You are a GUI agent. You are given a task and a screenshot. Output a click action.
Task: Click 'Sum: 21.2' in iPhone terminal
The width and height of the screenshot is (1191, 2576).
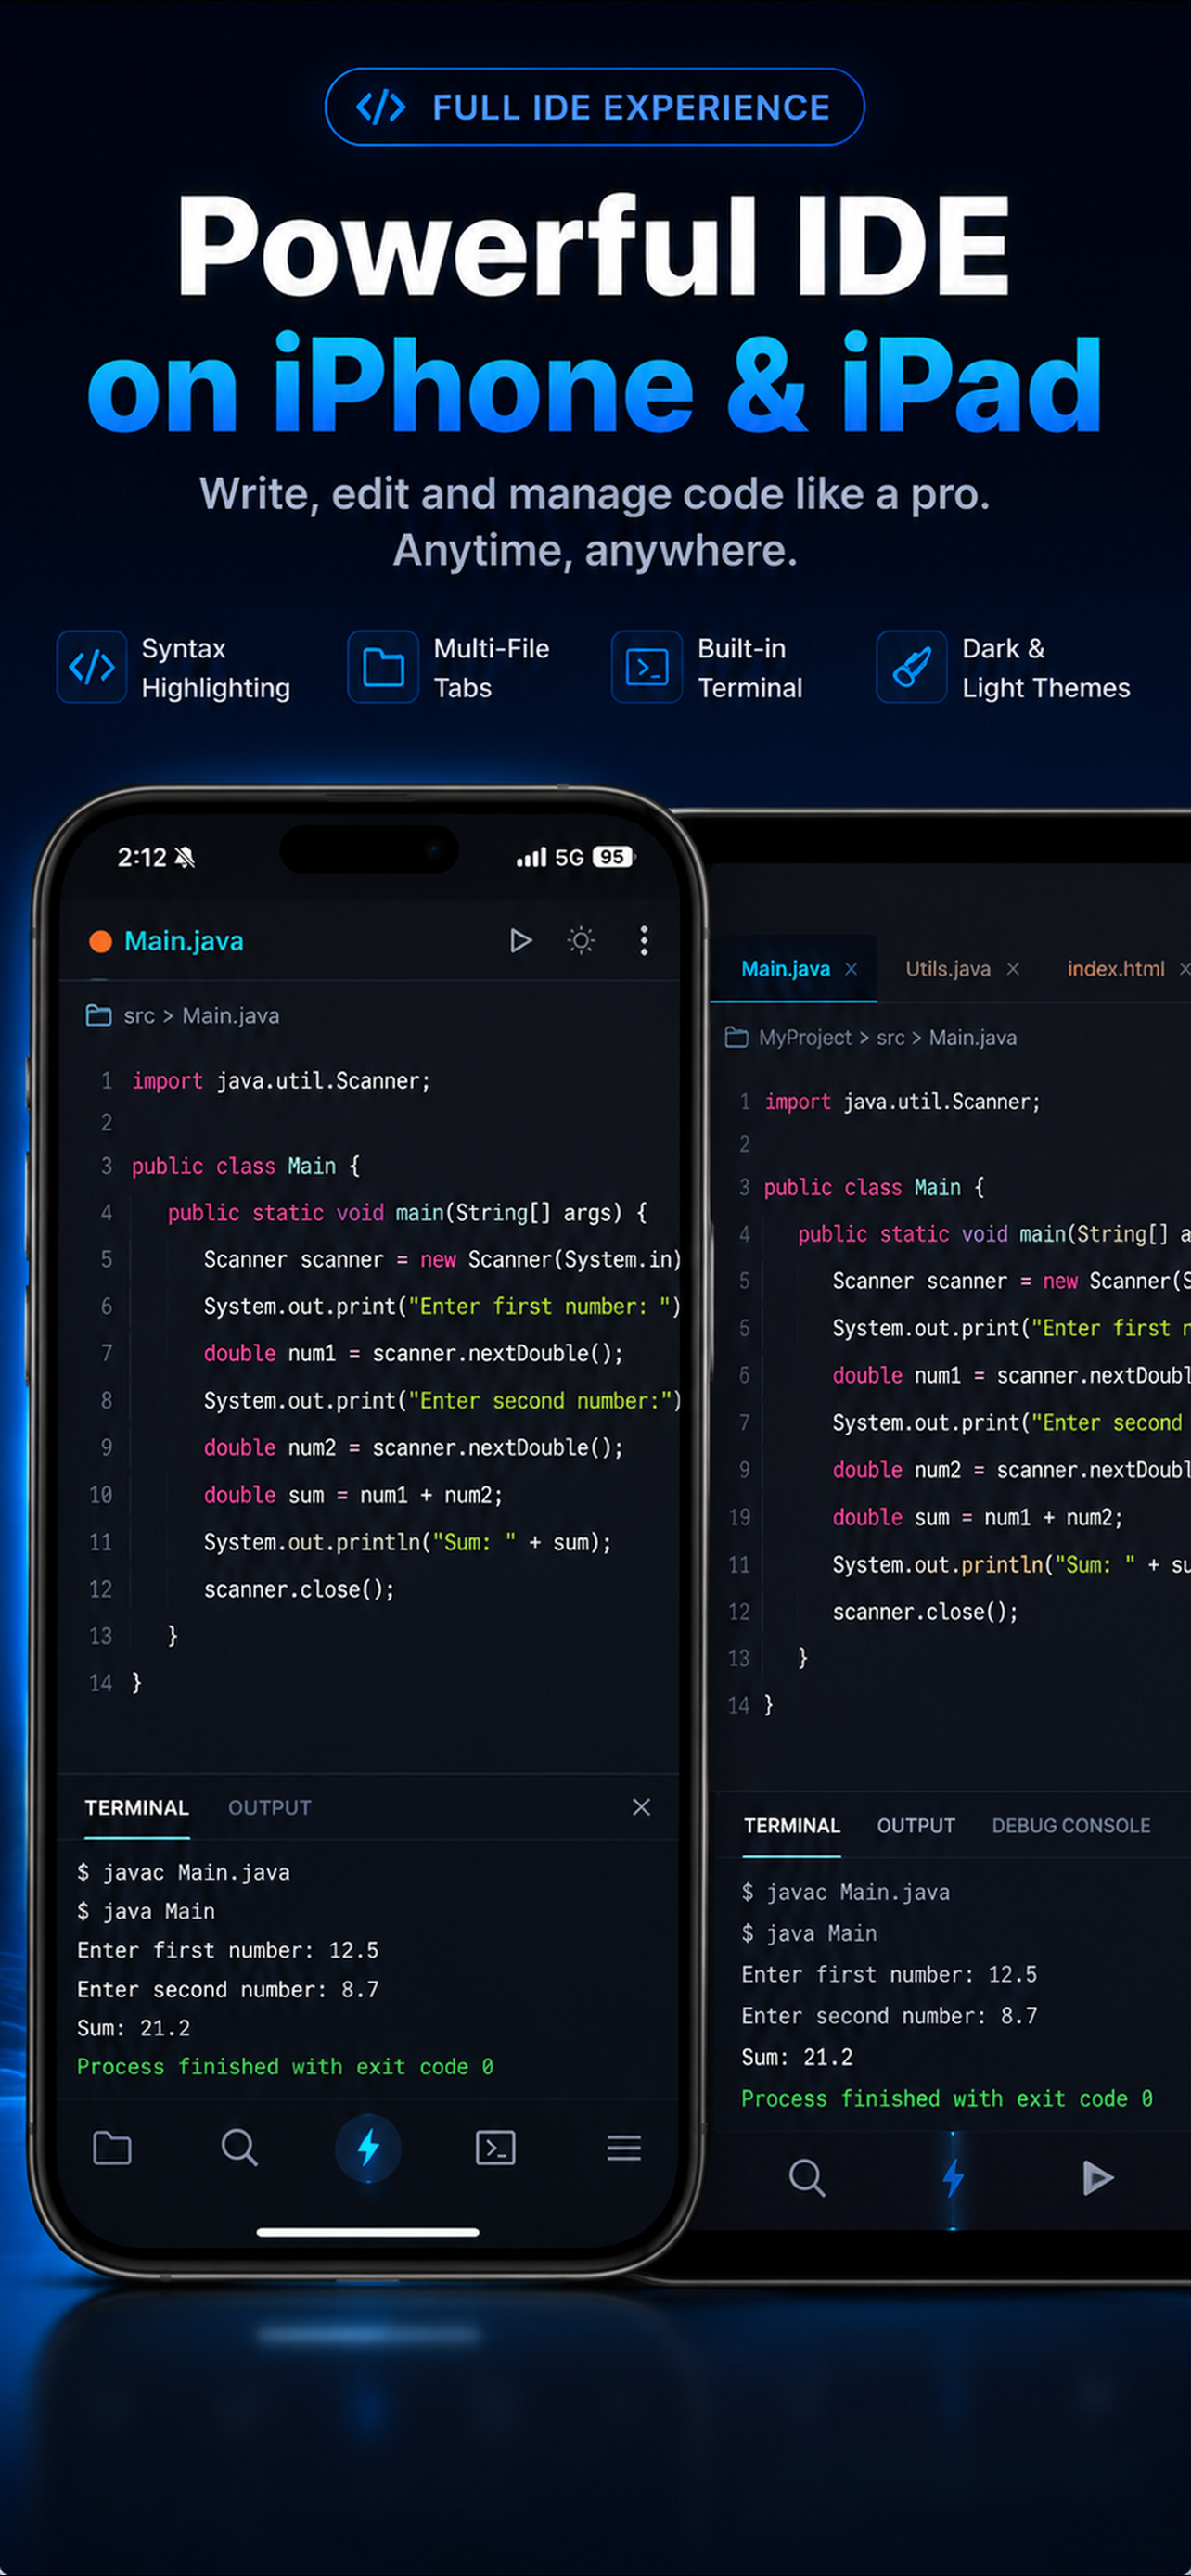pos(133,2028)
